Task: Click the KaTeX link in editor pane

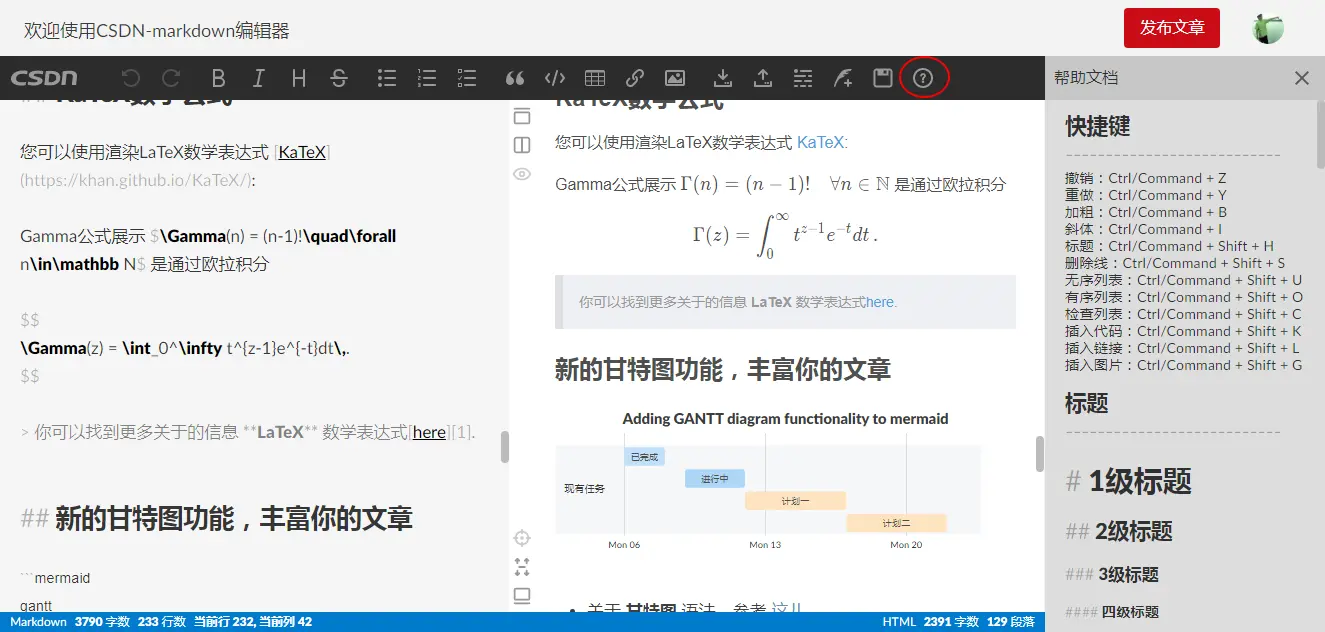Action: (302, 152)
